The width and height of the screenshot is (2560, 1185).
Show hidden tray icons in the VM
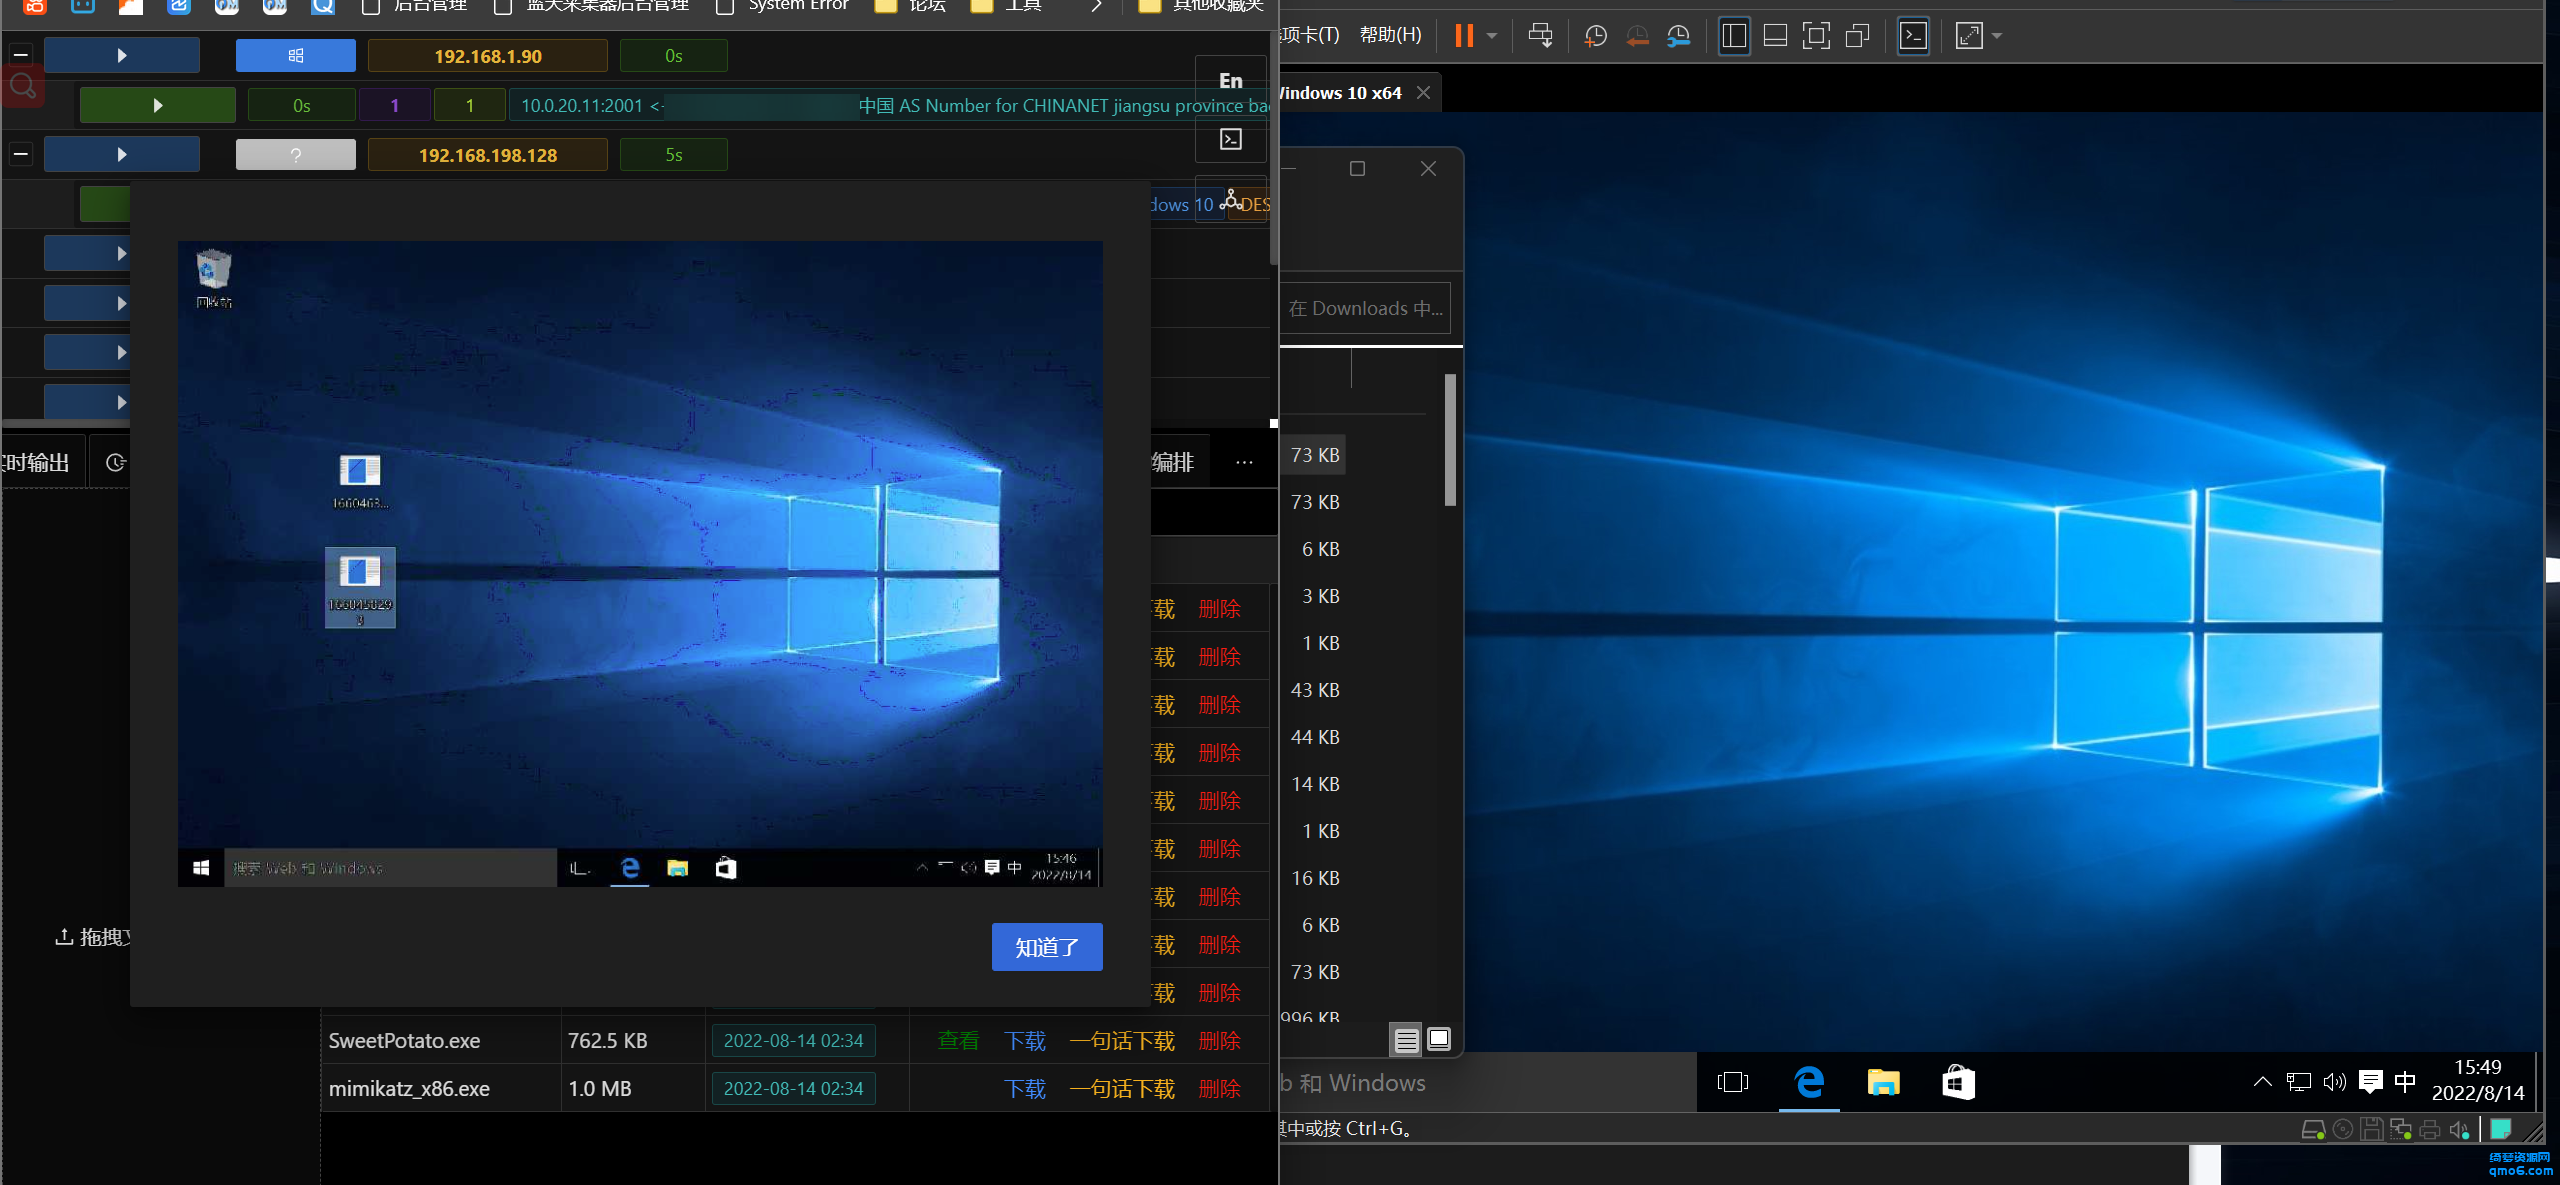(x=2262, y=1081)
